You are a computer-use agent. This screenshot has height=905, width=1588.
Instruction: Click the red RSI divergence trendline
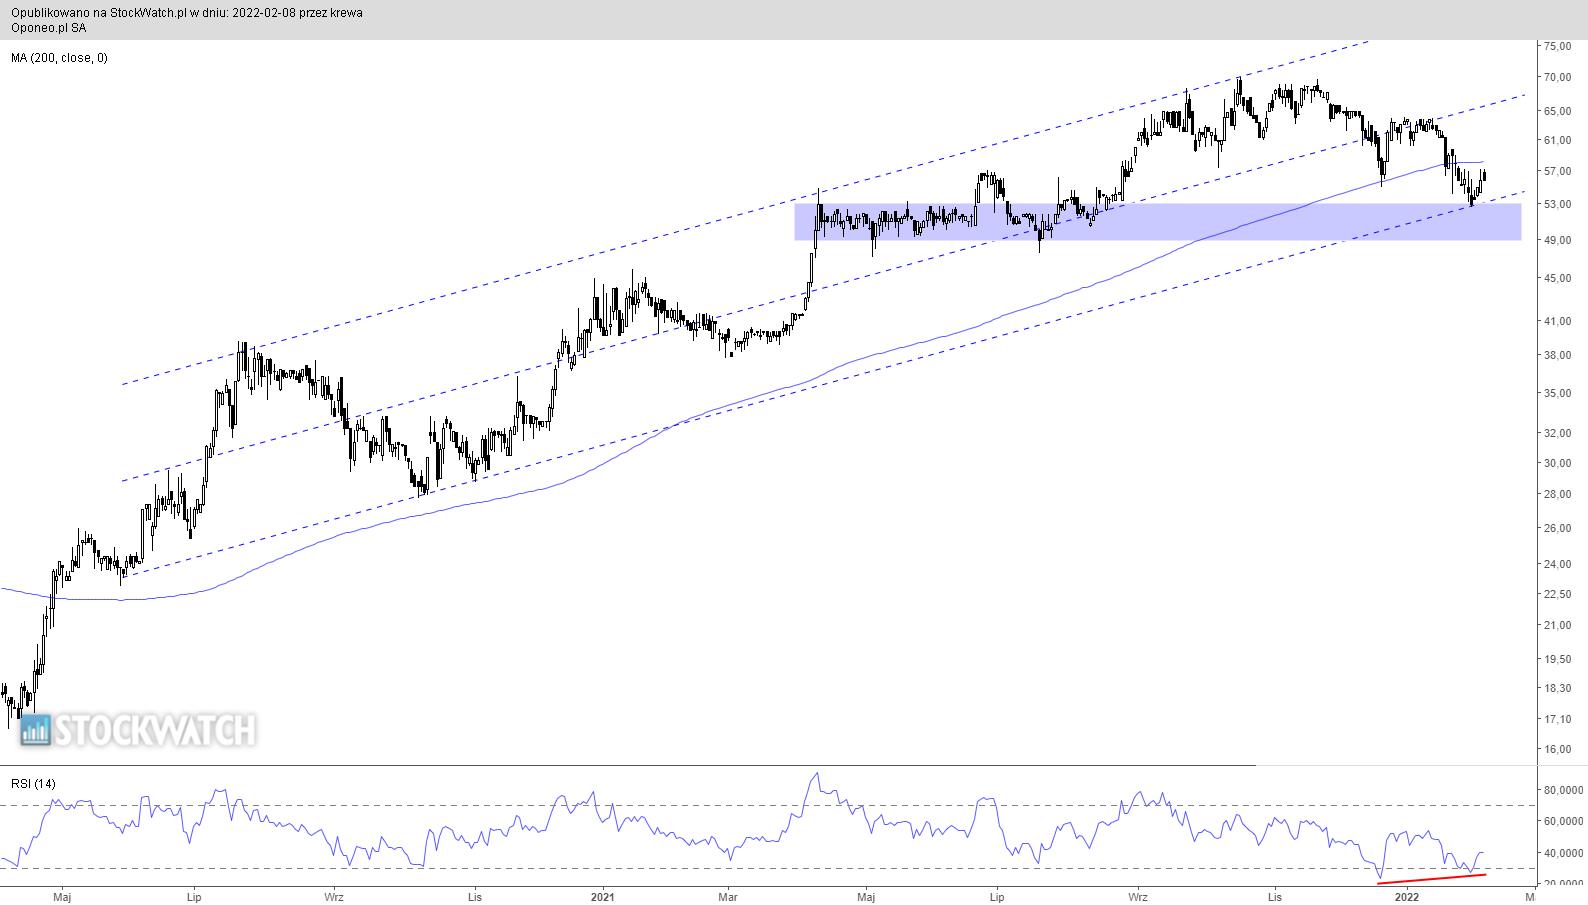[x=1432, y=879]
